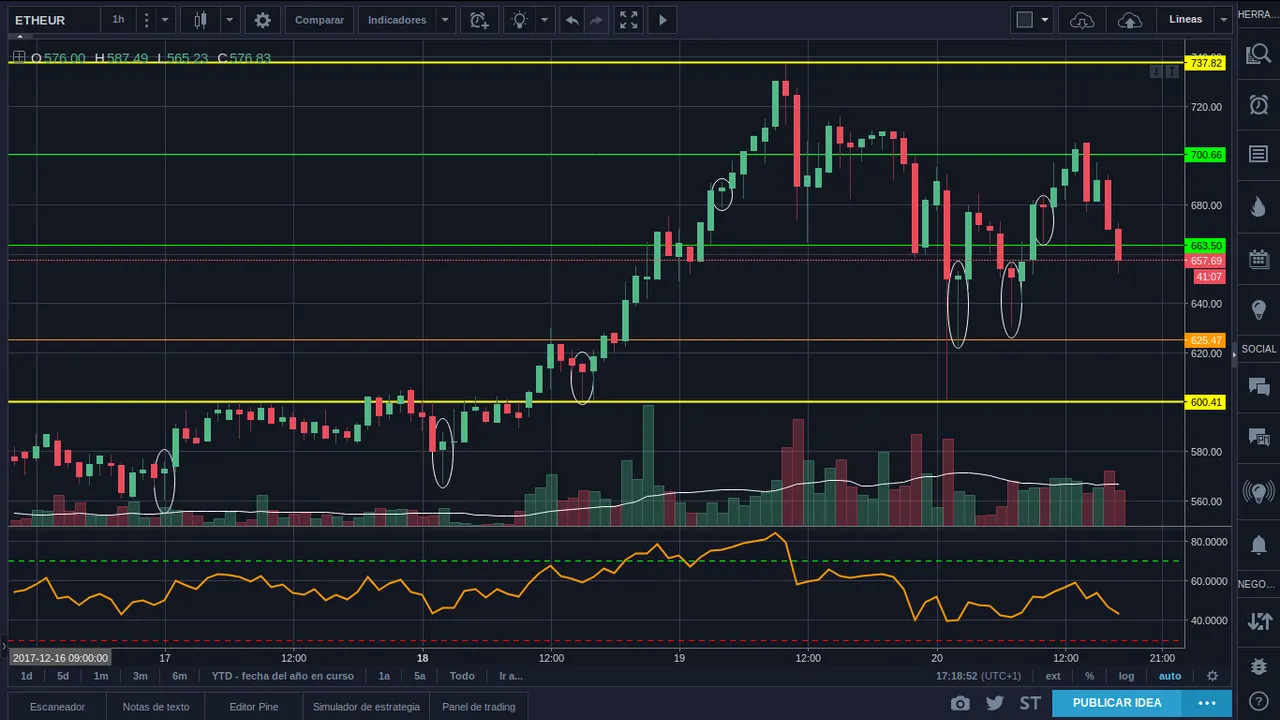
Task: Expand lightbulb ideas dropdown arrow
Action: (x=544, y=20)
